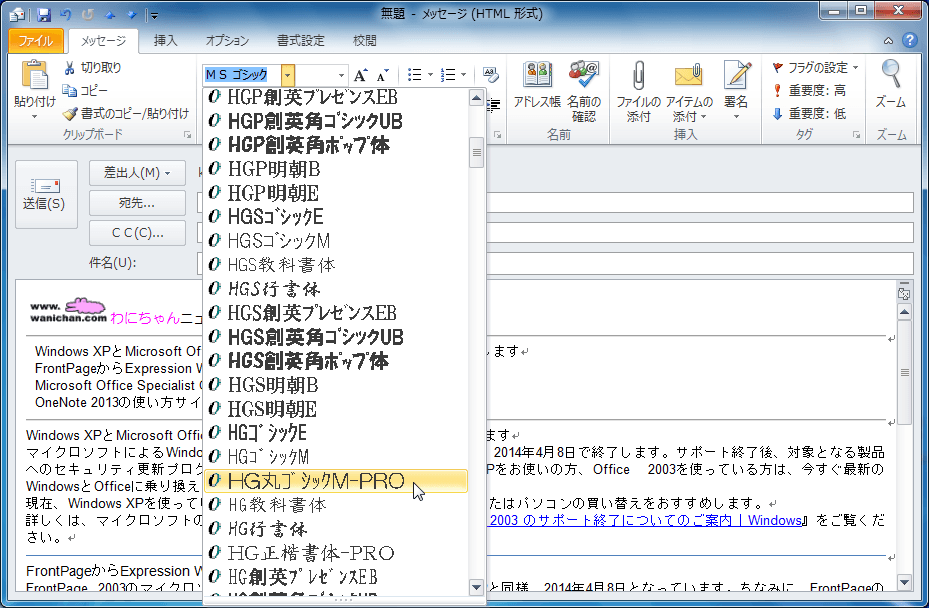Choose HGS教科書体 font
Screen dimensions: 929x608
[336, 265]
